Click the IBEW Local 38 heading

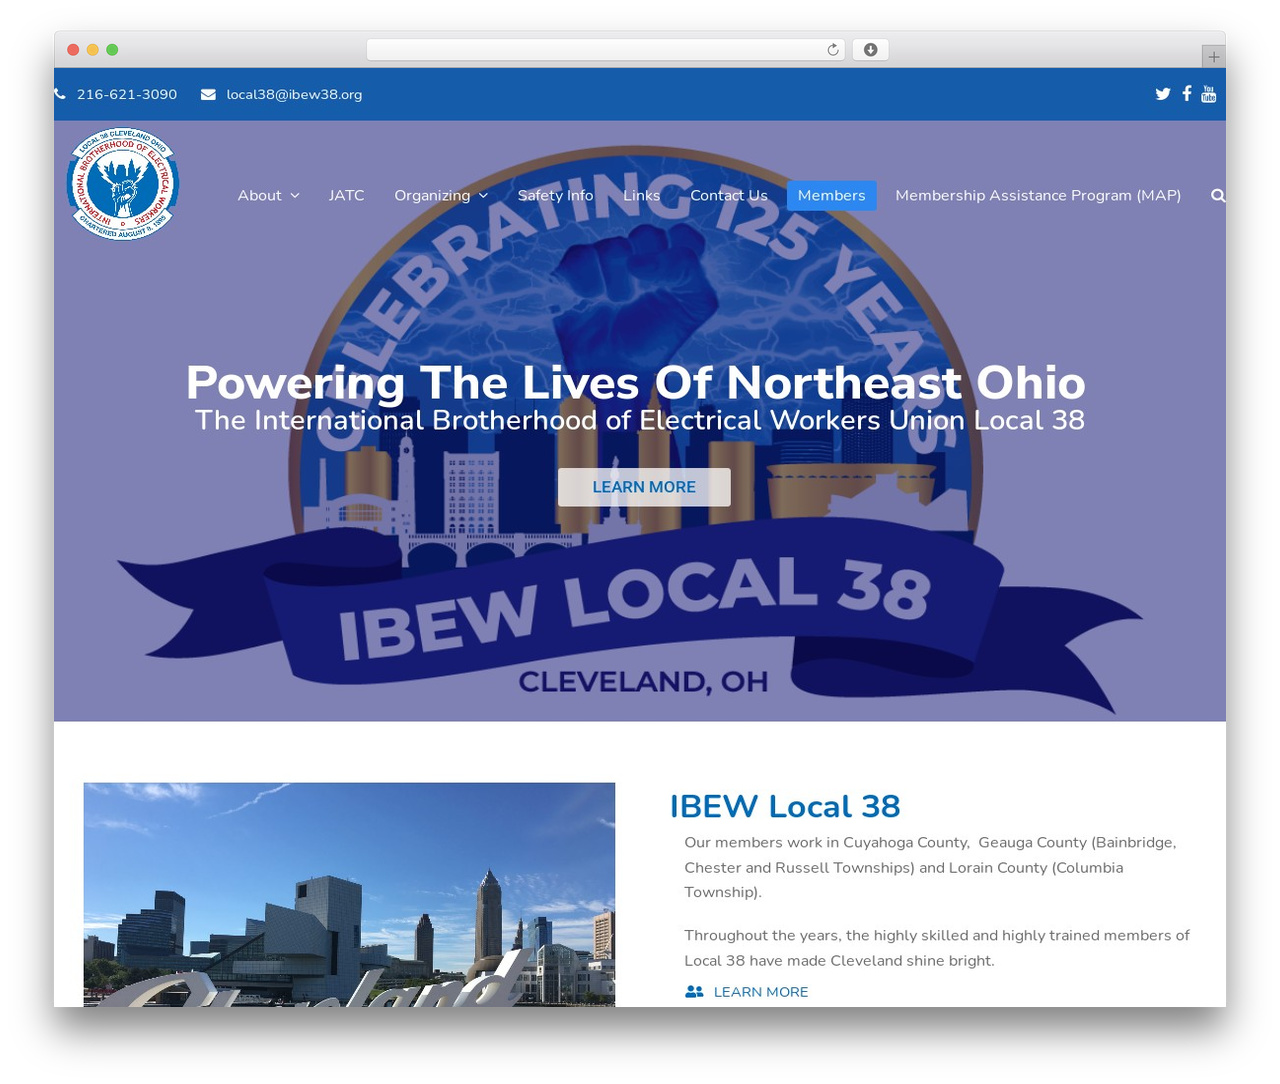pos(785,806)
